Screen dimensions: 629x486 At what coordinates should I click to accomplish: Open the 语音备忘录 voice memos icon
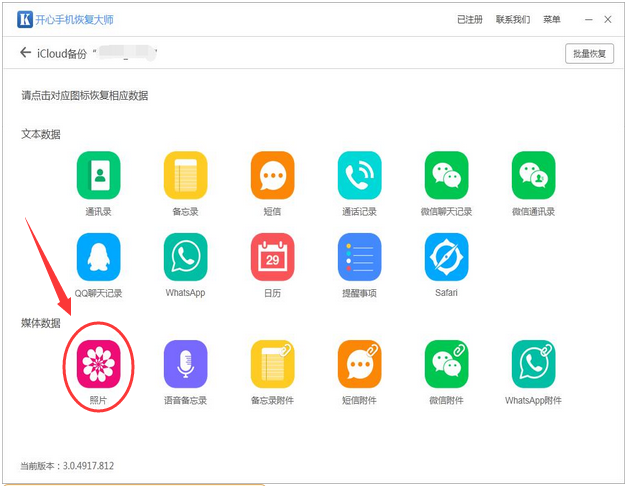point(185,364)
